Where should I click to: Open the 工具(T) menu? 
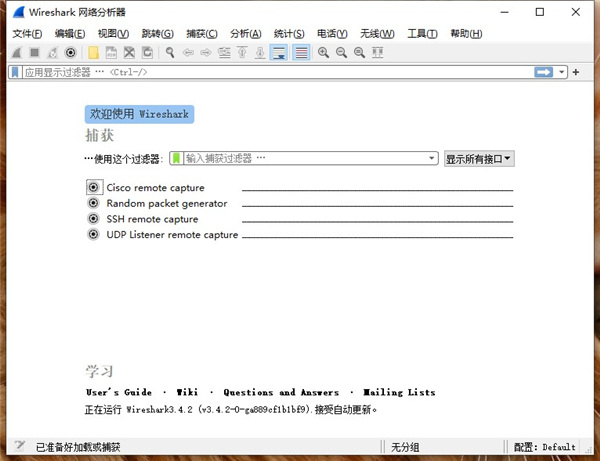coord(422,34)
